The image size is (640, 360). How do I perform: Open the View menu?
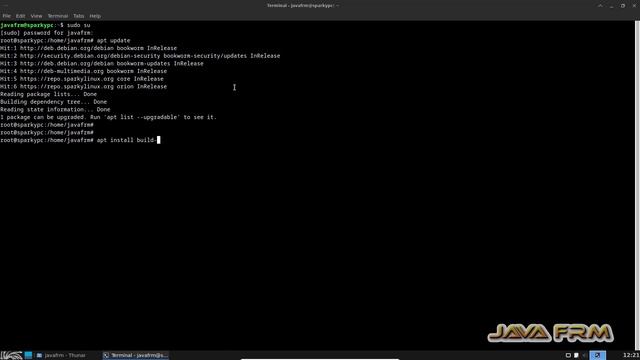(36, 16)
